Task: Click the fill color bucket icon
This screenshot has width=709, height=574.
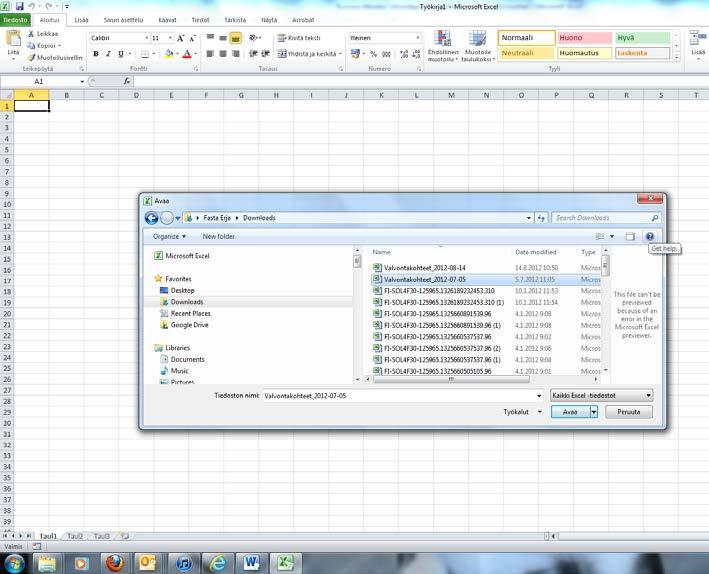Action: tap(169, 54)
